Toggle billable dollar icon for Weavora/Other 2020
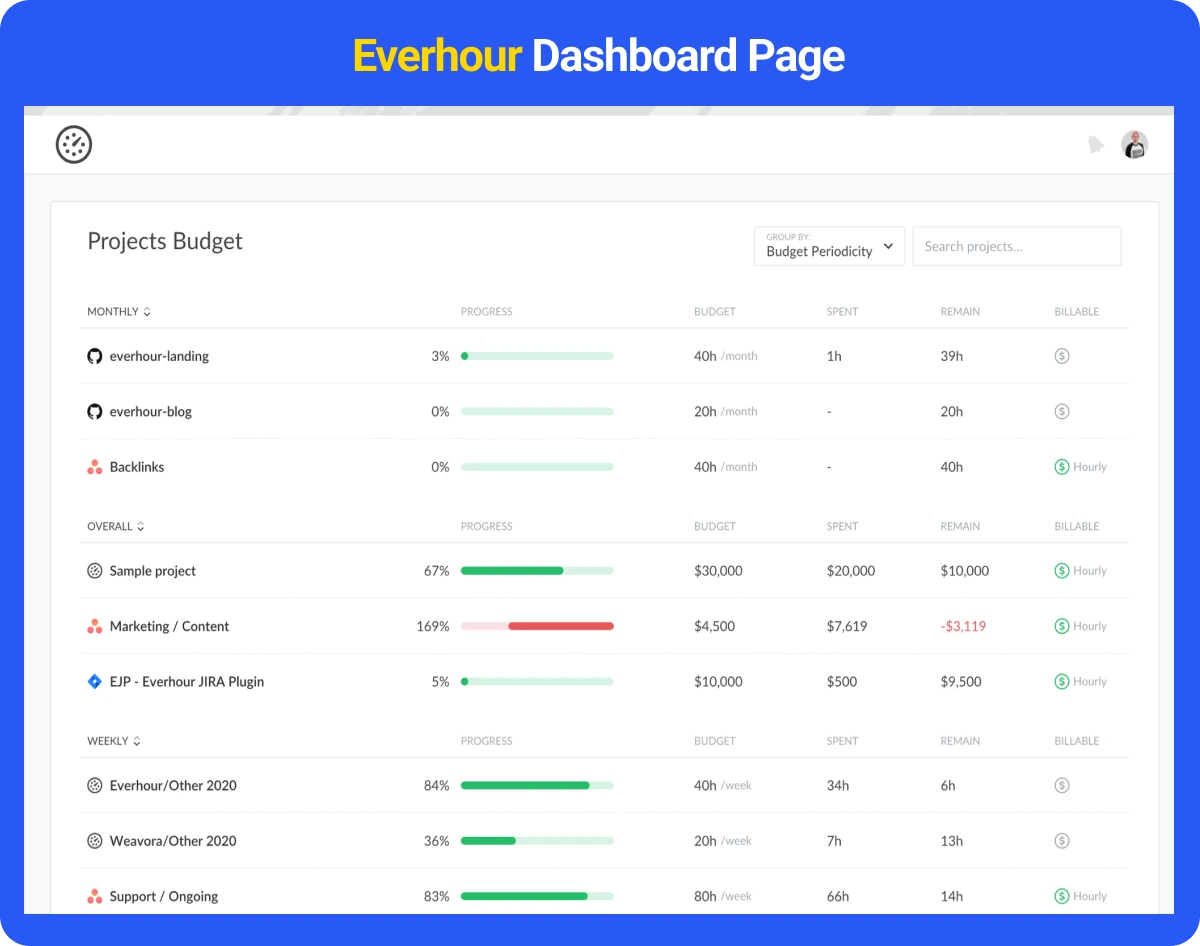The width and height of the screenshot is (1200, 946). click(x=1062, y=841)
